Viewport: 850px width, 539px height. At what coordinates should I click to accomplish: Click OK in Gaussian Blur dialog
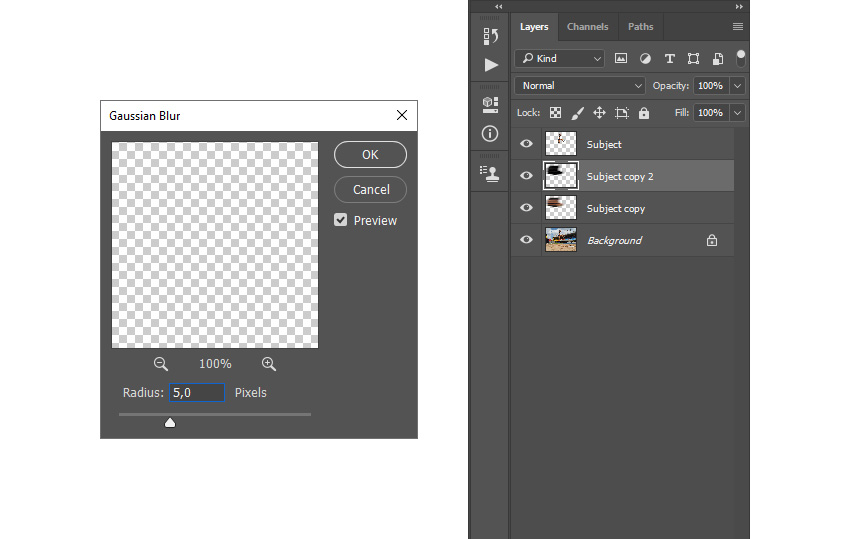[370, 155]
